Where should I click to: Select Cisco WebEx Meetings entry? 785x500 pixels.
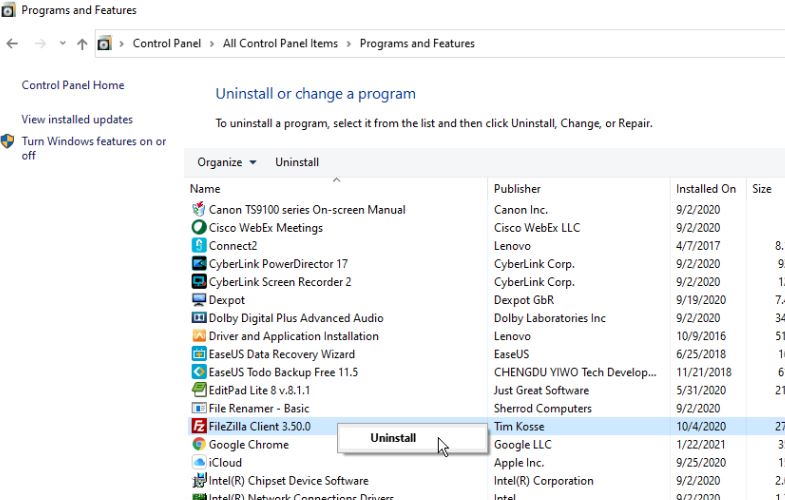[265, 227]
